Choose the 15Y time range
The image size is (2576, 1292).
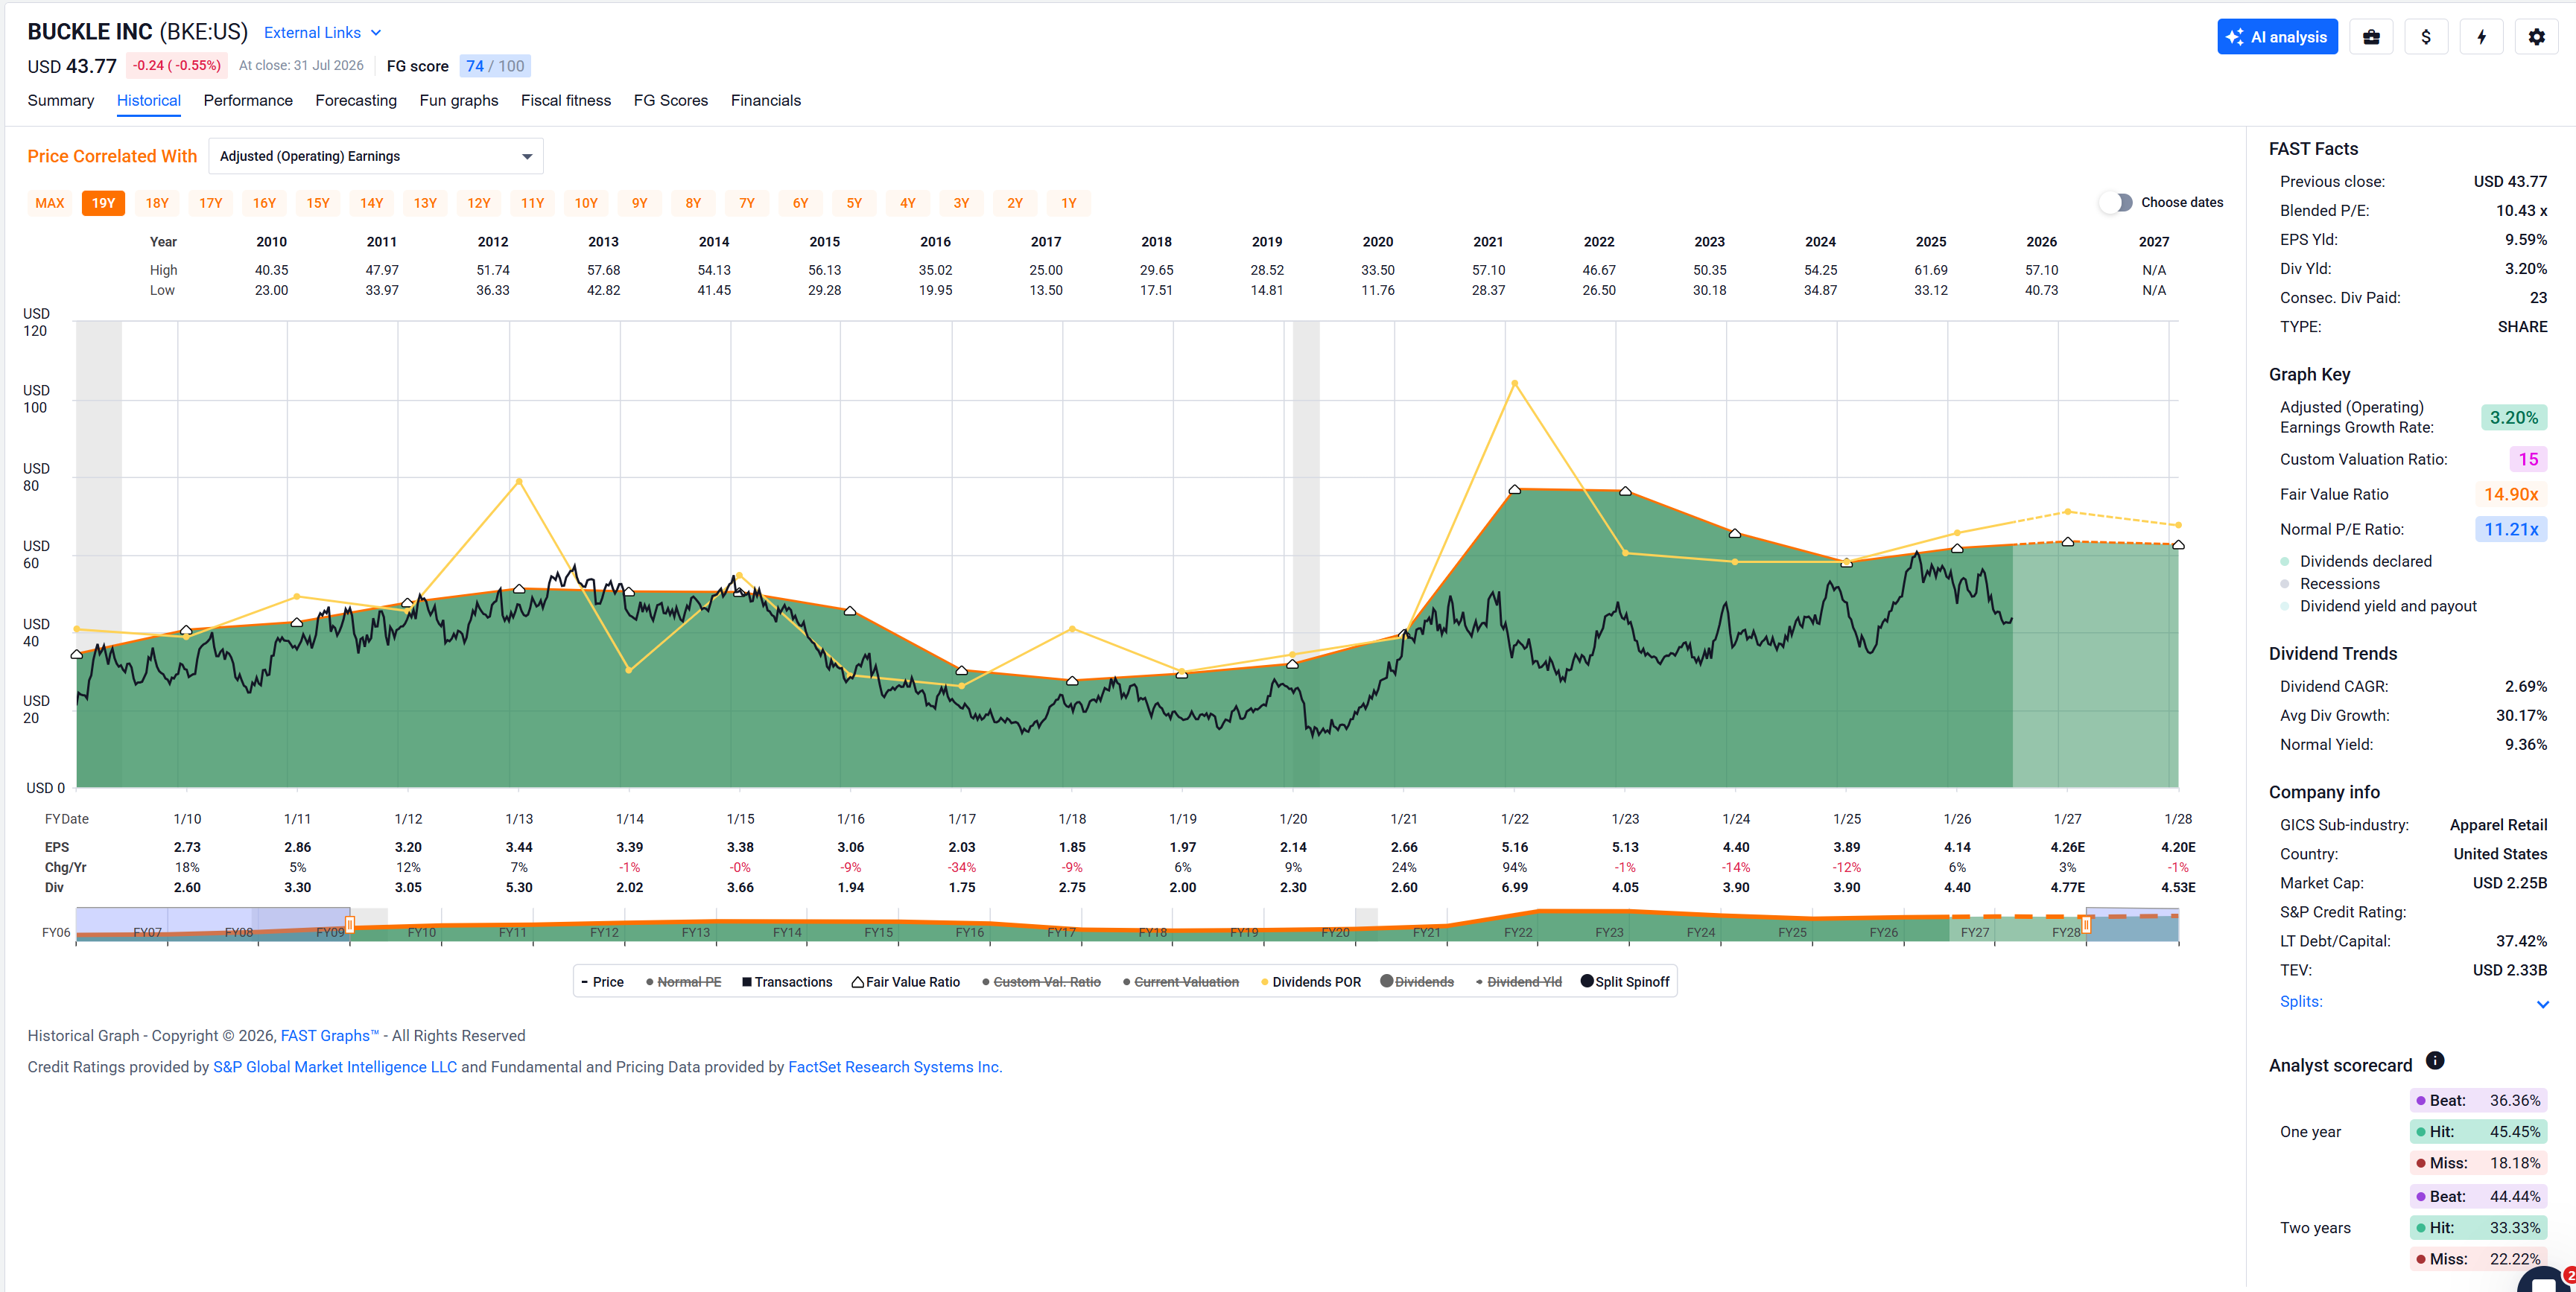[318, 203]
